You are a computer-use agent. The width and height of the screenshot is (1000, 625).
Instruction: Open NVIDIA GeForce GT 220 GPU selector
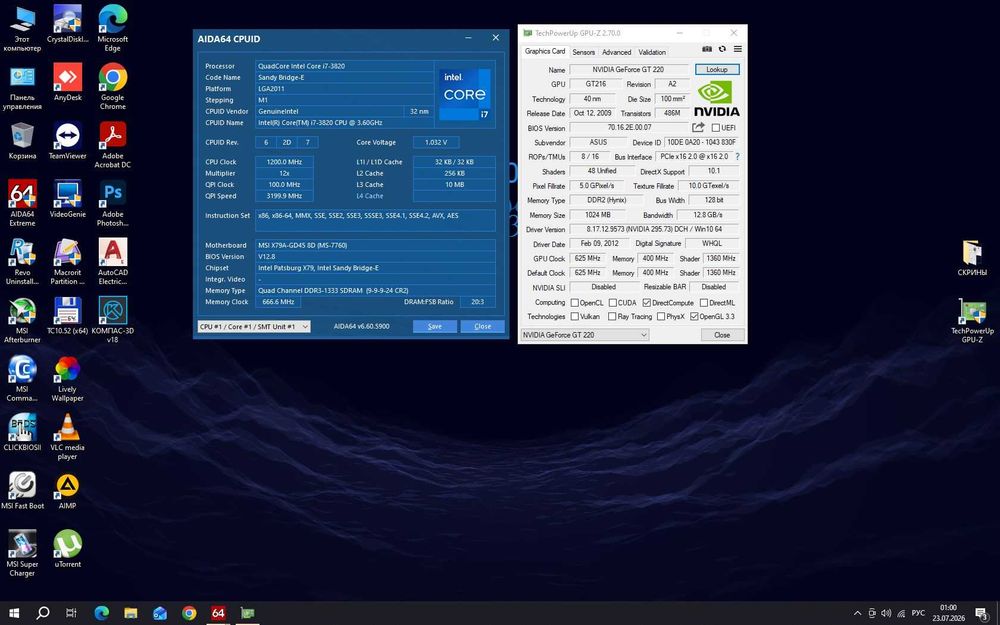click(585, 335)
